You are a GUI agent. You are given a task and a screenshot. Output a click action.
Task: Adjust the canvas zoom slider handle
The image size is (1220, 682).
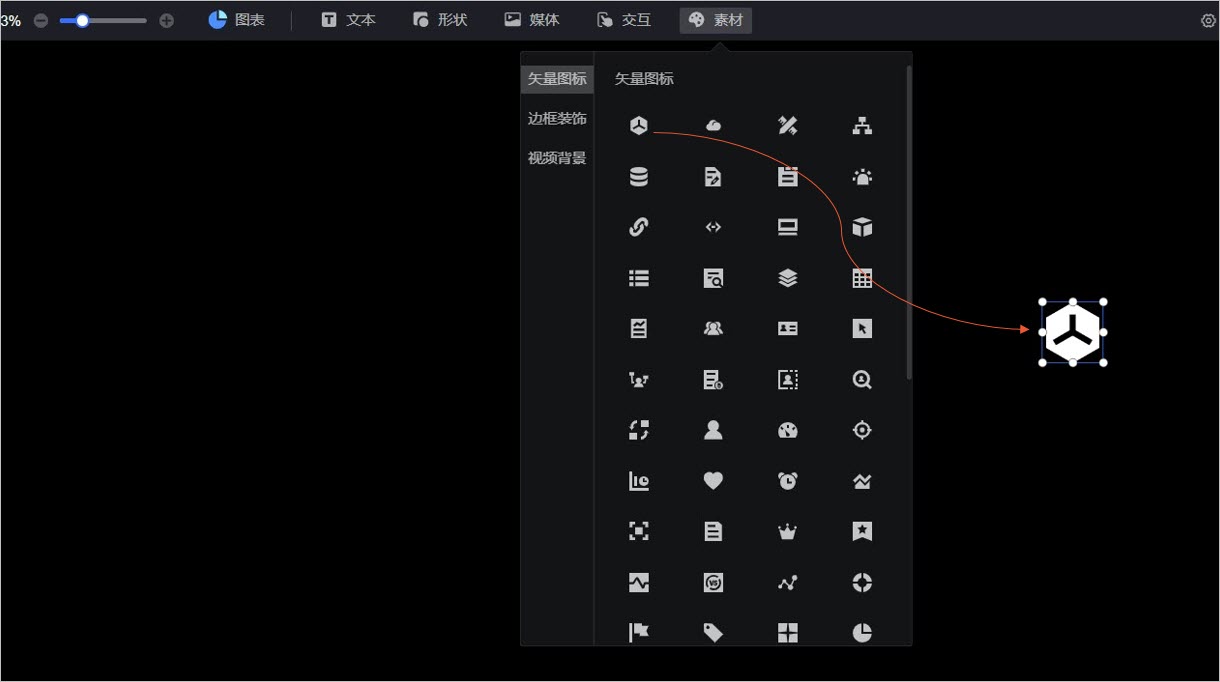coord(83,20)
